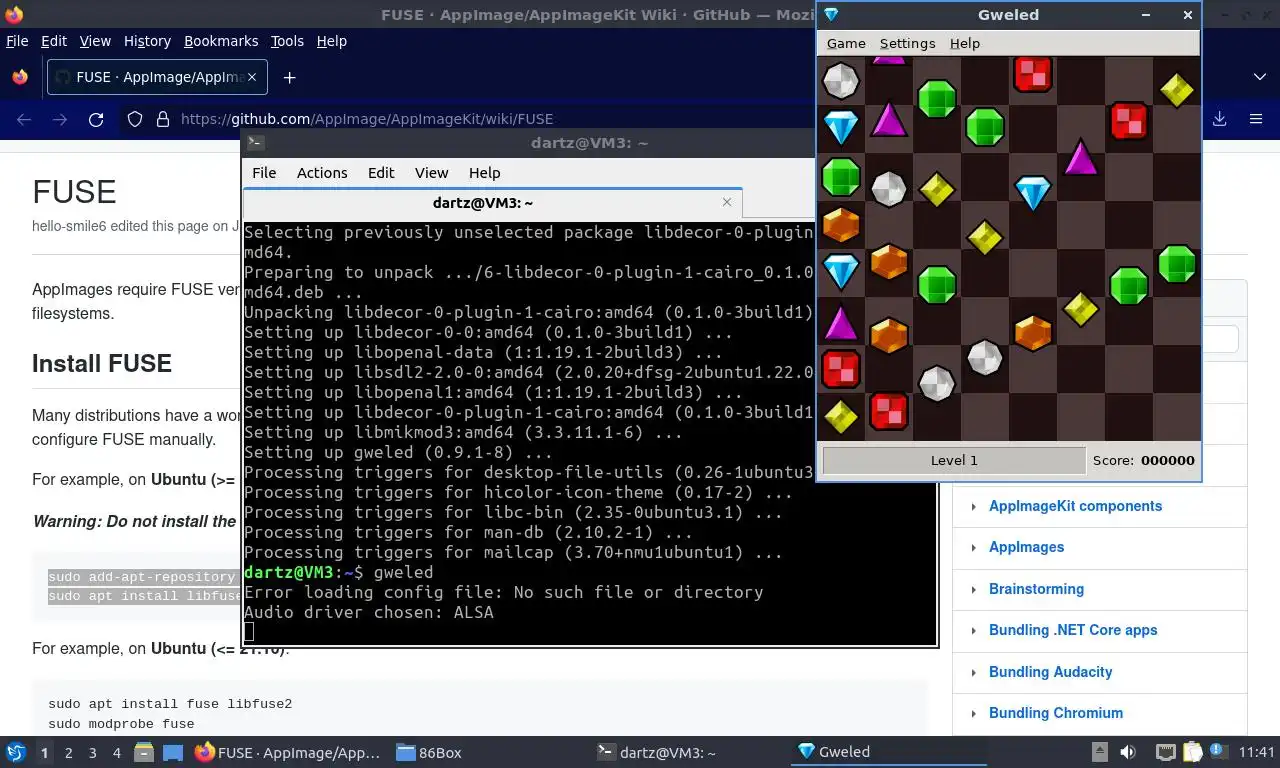Image resolution: width=1280 pixels, height=768 pixels.
Task: Select dartz@VM3 terminal tab
Action: [493, 202]
